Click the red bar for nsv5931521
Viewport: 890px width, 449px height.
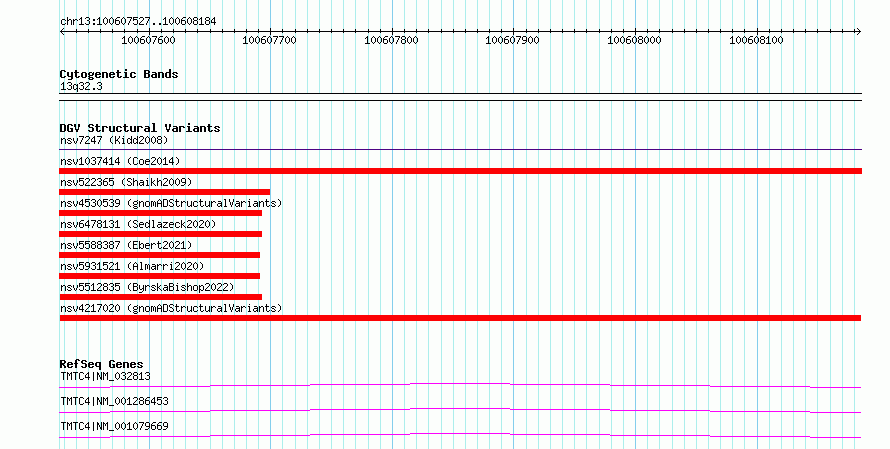tap(159, 276)
